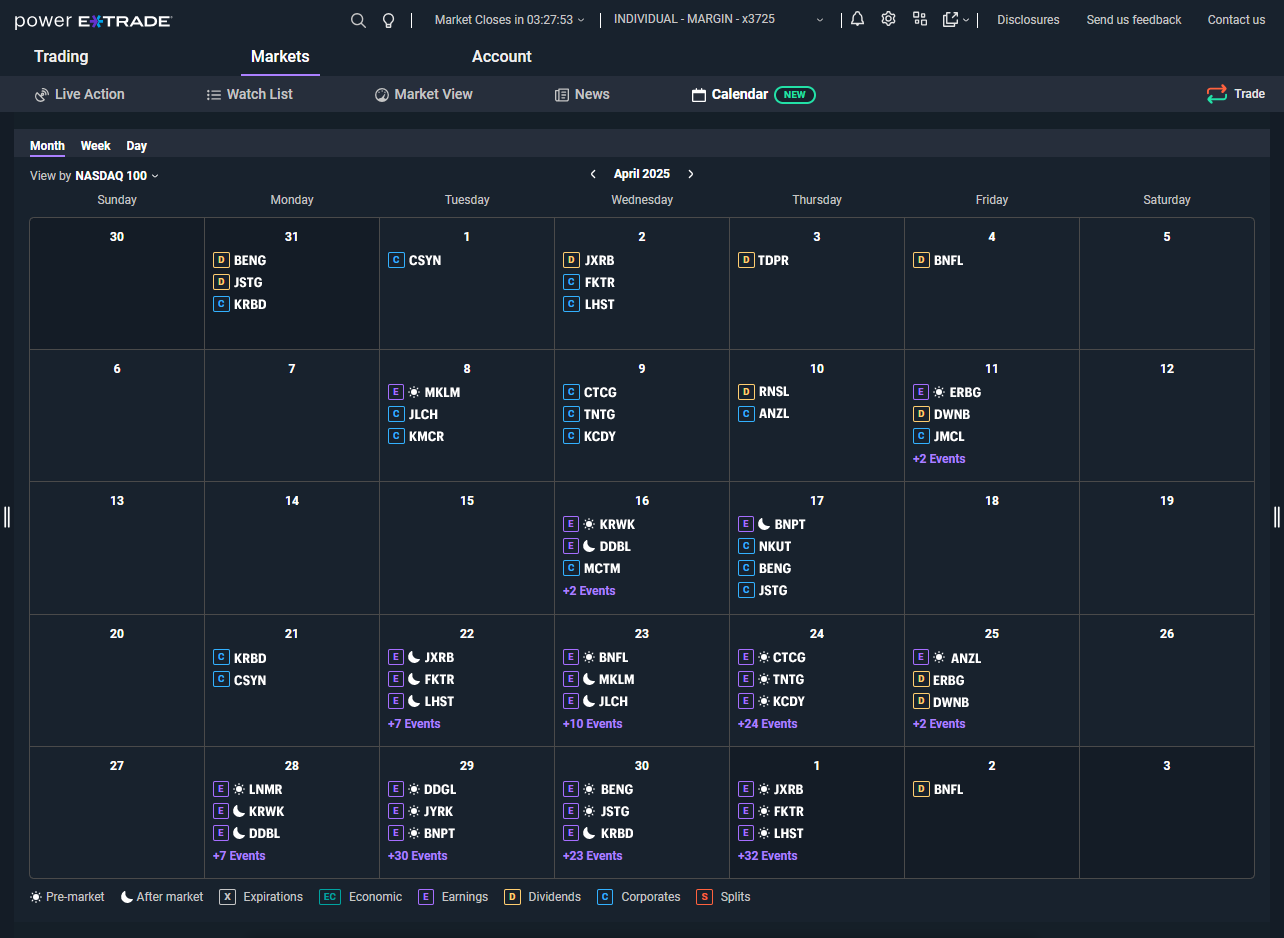Open +2 Events on April 11

[939, 459]
